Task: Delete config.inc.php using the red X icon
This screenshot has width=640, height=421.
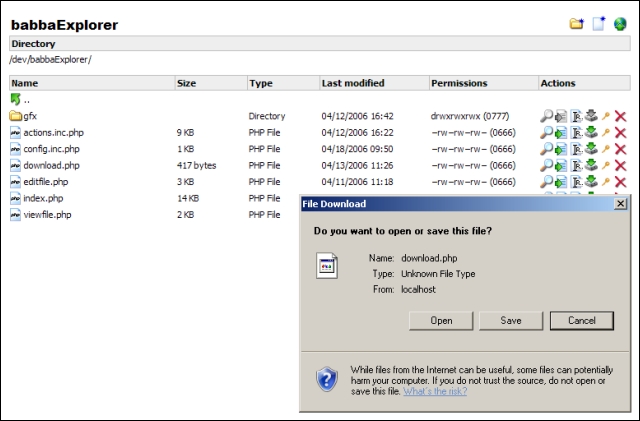Action: (620, 149)
